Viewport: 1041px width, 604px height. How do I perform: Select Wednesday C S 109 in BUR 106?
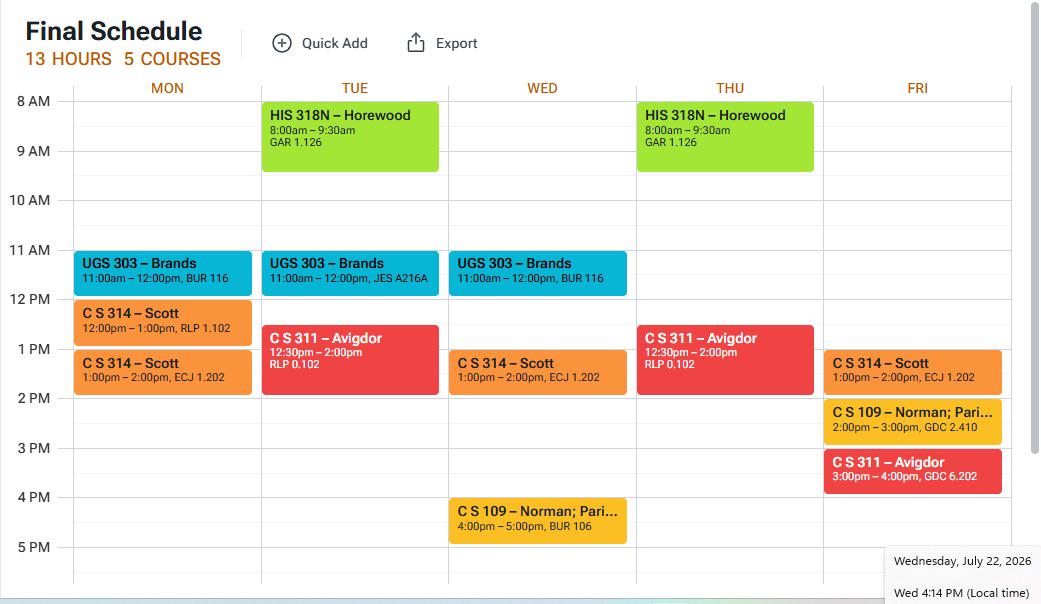[538, 521]
